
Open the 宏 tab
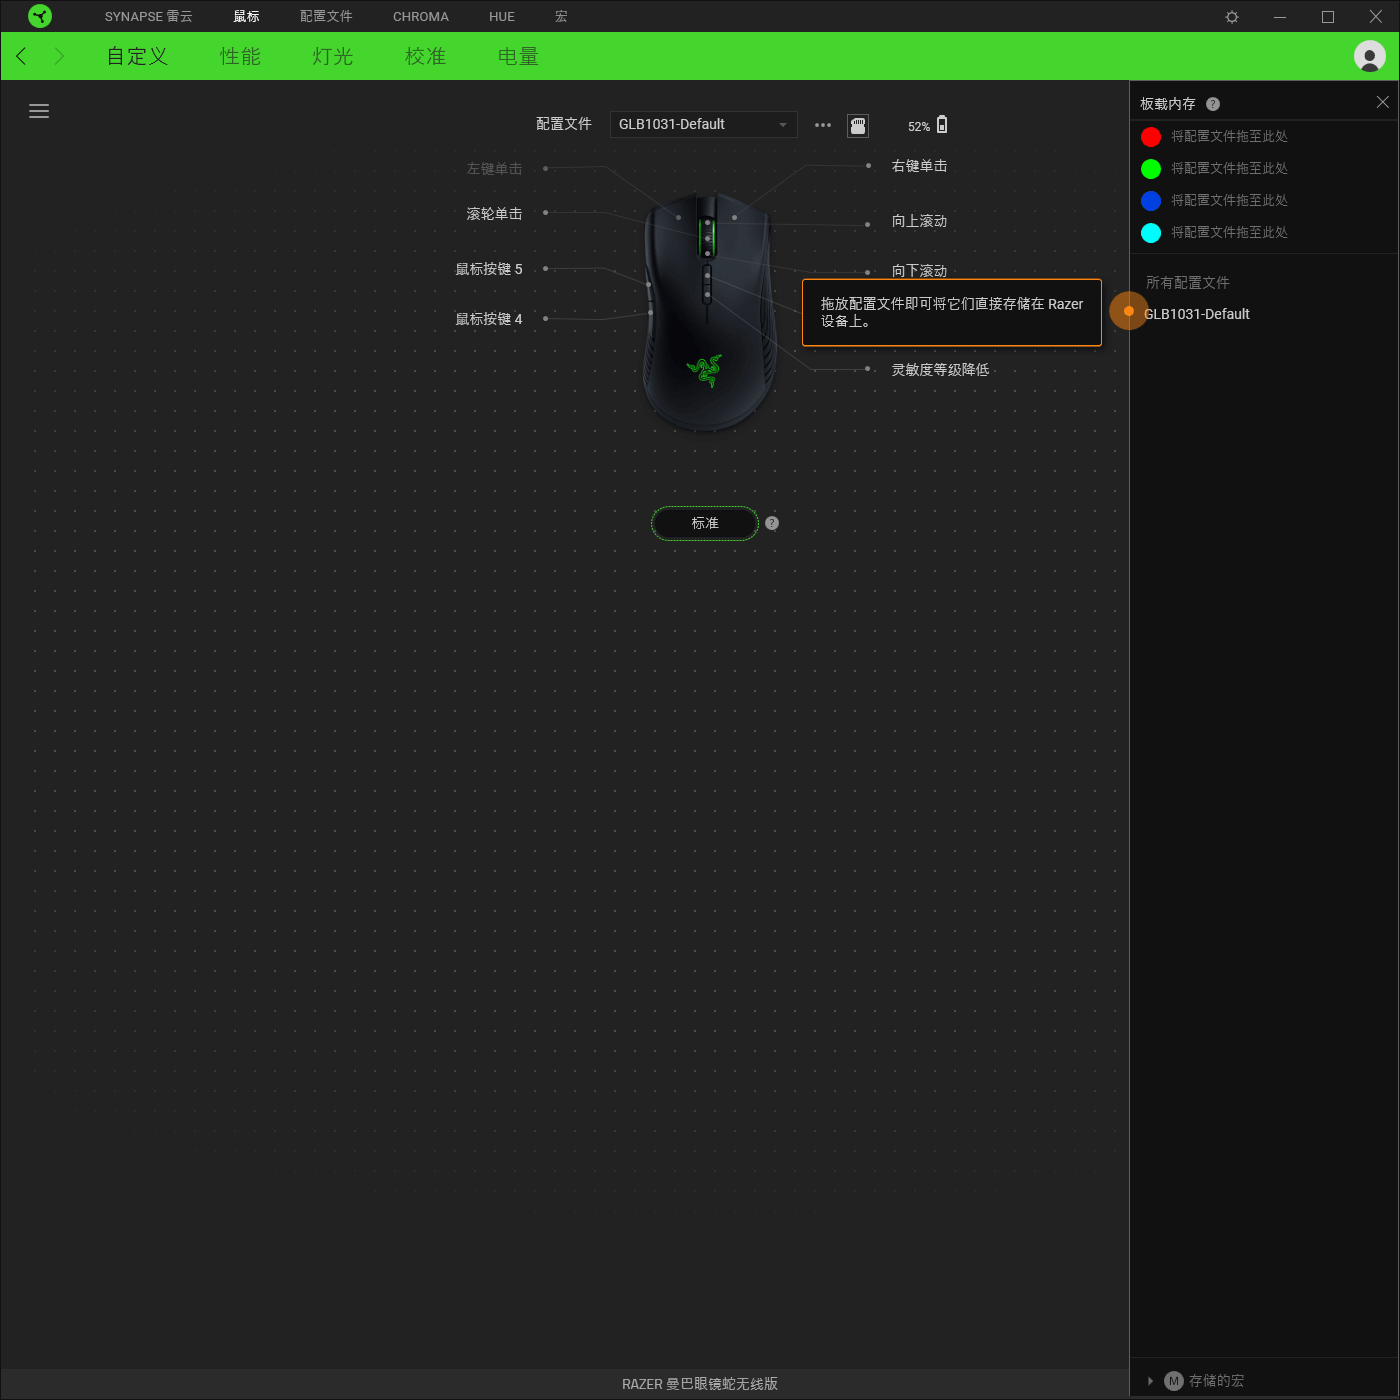point(561,17)
